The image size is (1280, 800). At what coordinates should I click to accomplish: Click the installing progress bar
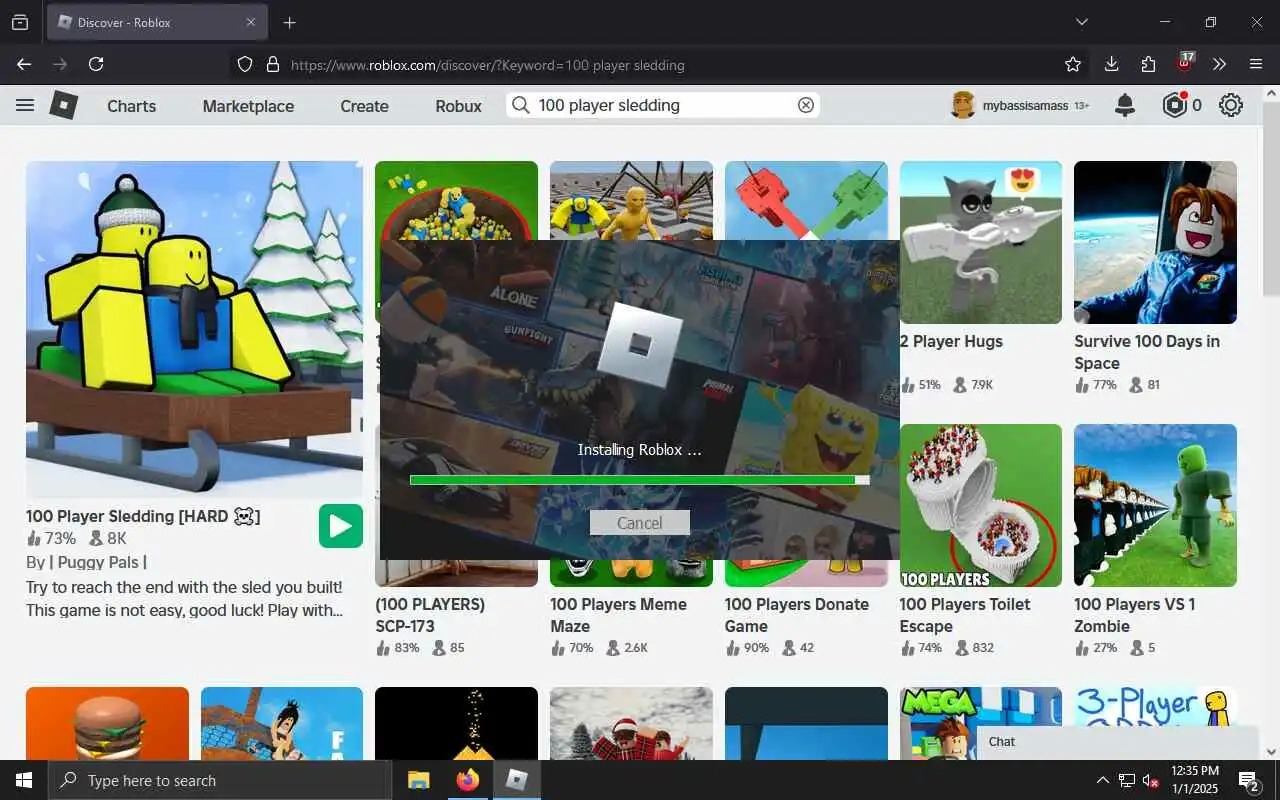pos(640,480)
